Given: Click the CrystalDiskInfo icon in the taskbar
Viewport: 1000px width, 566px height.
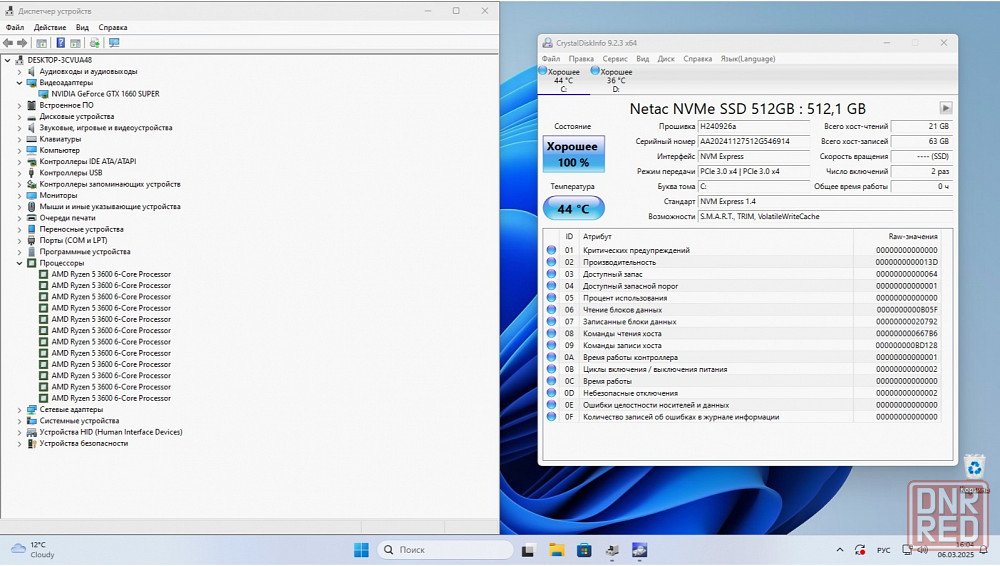Looking at the screenshot, I should [639, 550].
